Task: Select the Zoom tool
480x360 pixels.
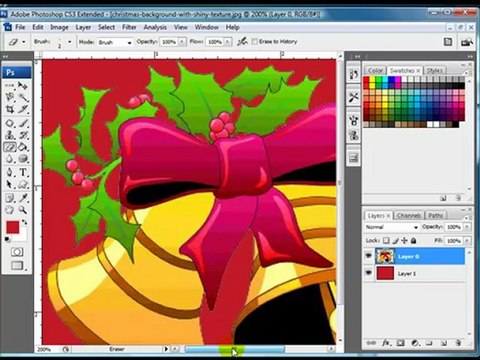Action: tap(23, 210)
